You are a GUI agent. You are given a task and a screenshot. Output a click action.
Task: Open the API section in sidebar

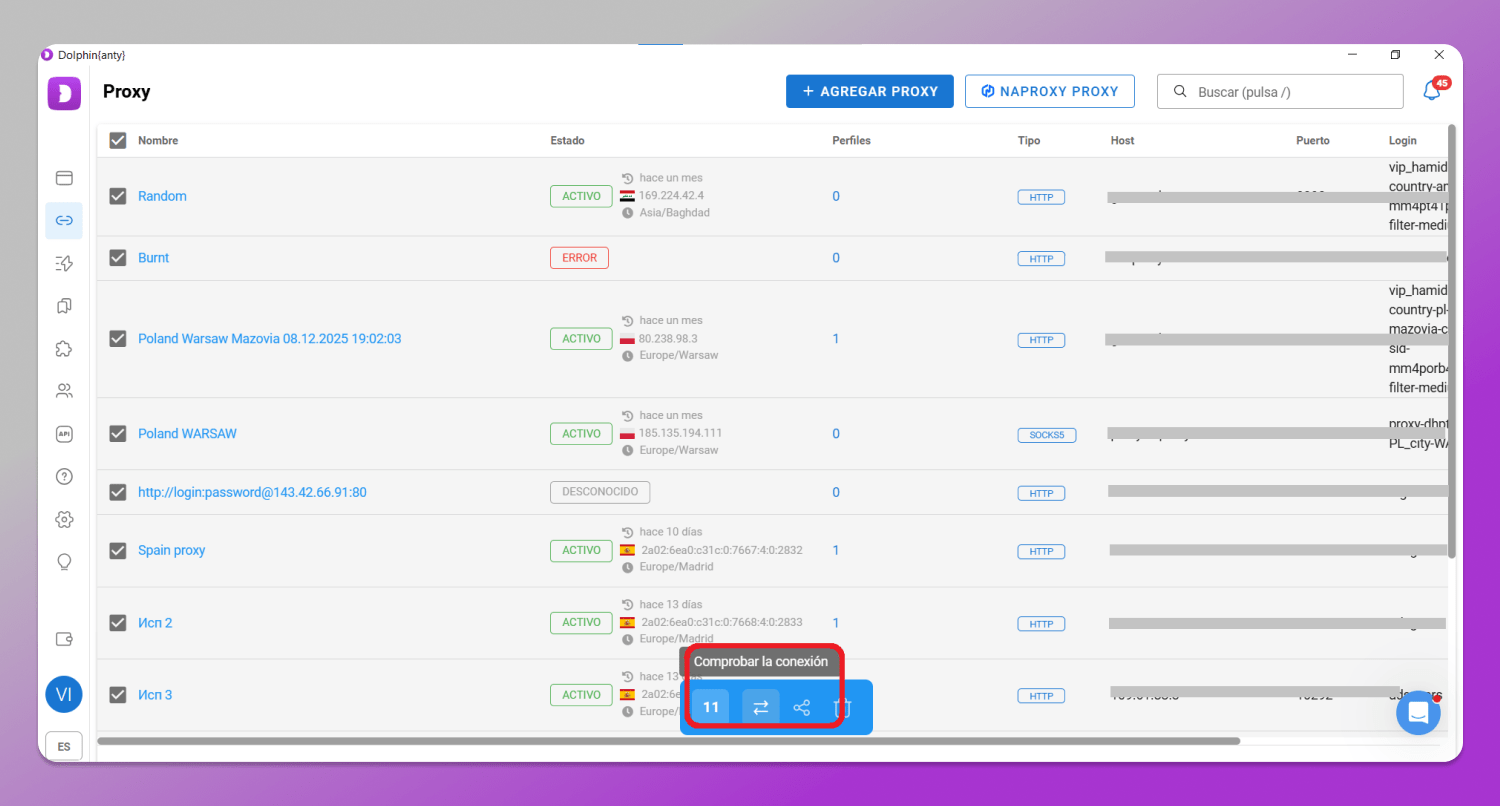(x=64, y=434)
